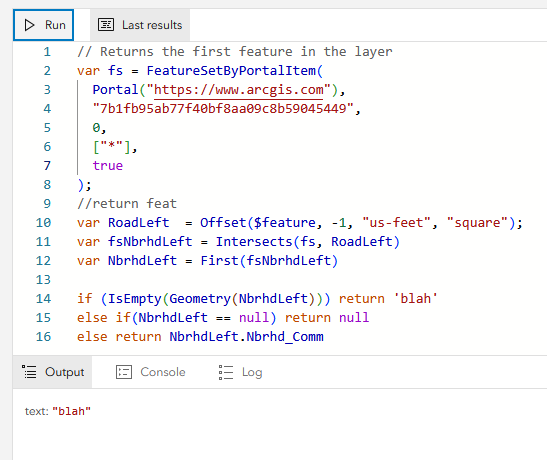Image resolution: width=547 pixels, height=460 pixels.
Task: Run the Arcade expression
Action: (44, 25)
